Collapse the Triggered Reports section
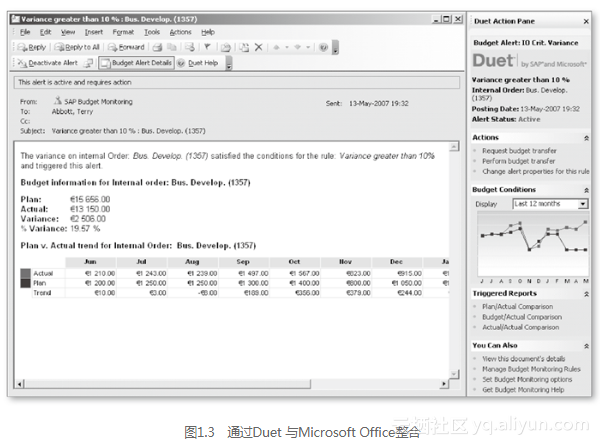Viewport: 600px width, 445px height. [x=586, y=294]
